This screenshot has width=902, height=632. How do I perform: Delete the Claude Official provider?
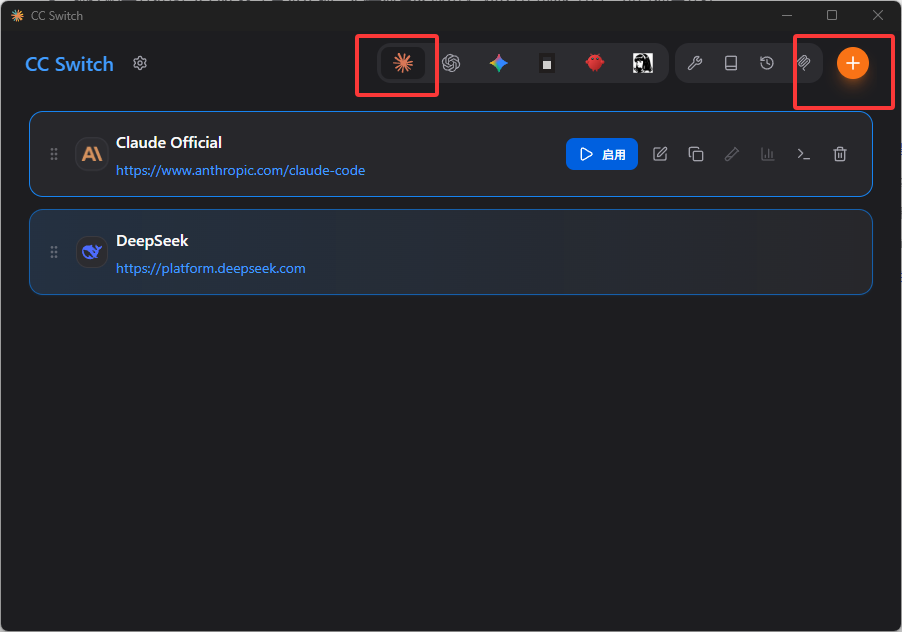(x=840, y=154)
